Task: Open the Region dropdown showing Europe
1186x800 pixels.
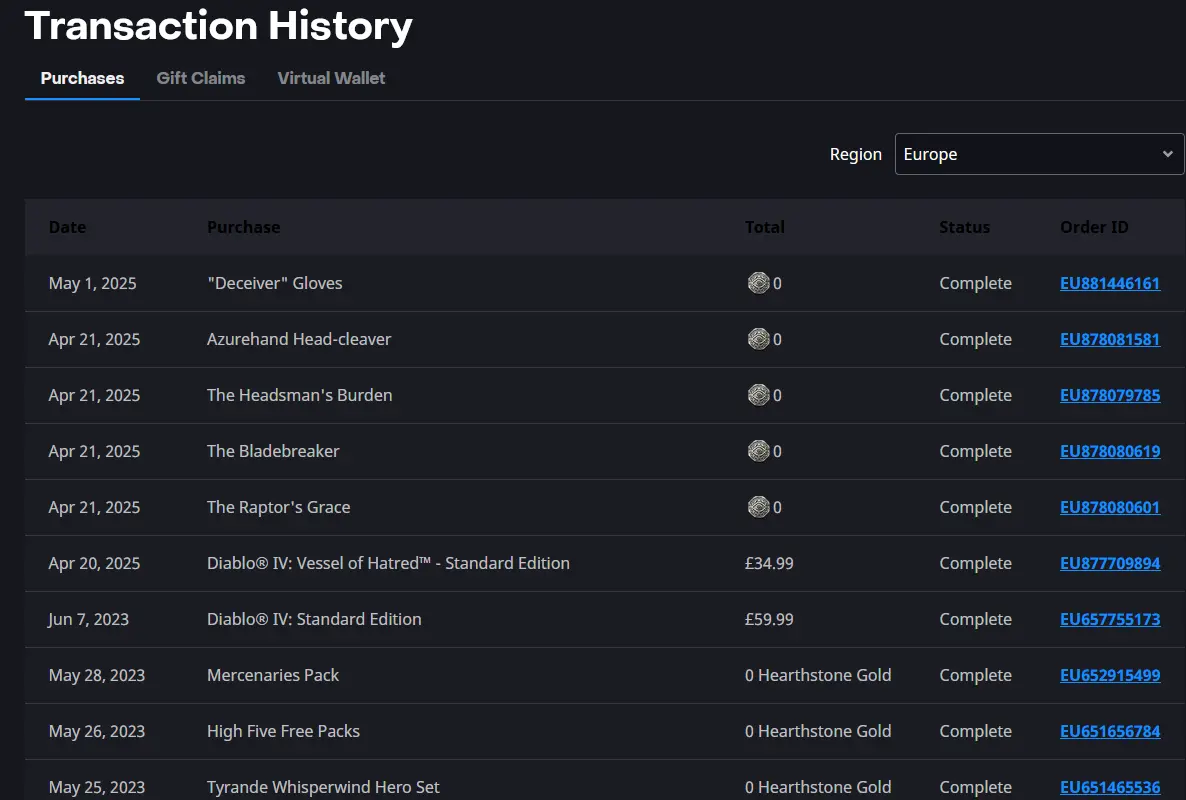Action: click(1039, 154)
